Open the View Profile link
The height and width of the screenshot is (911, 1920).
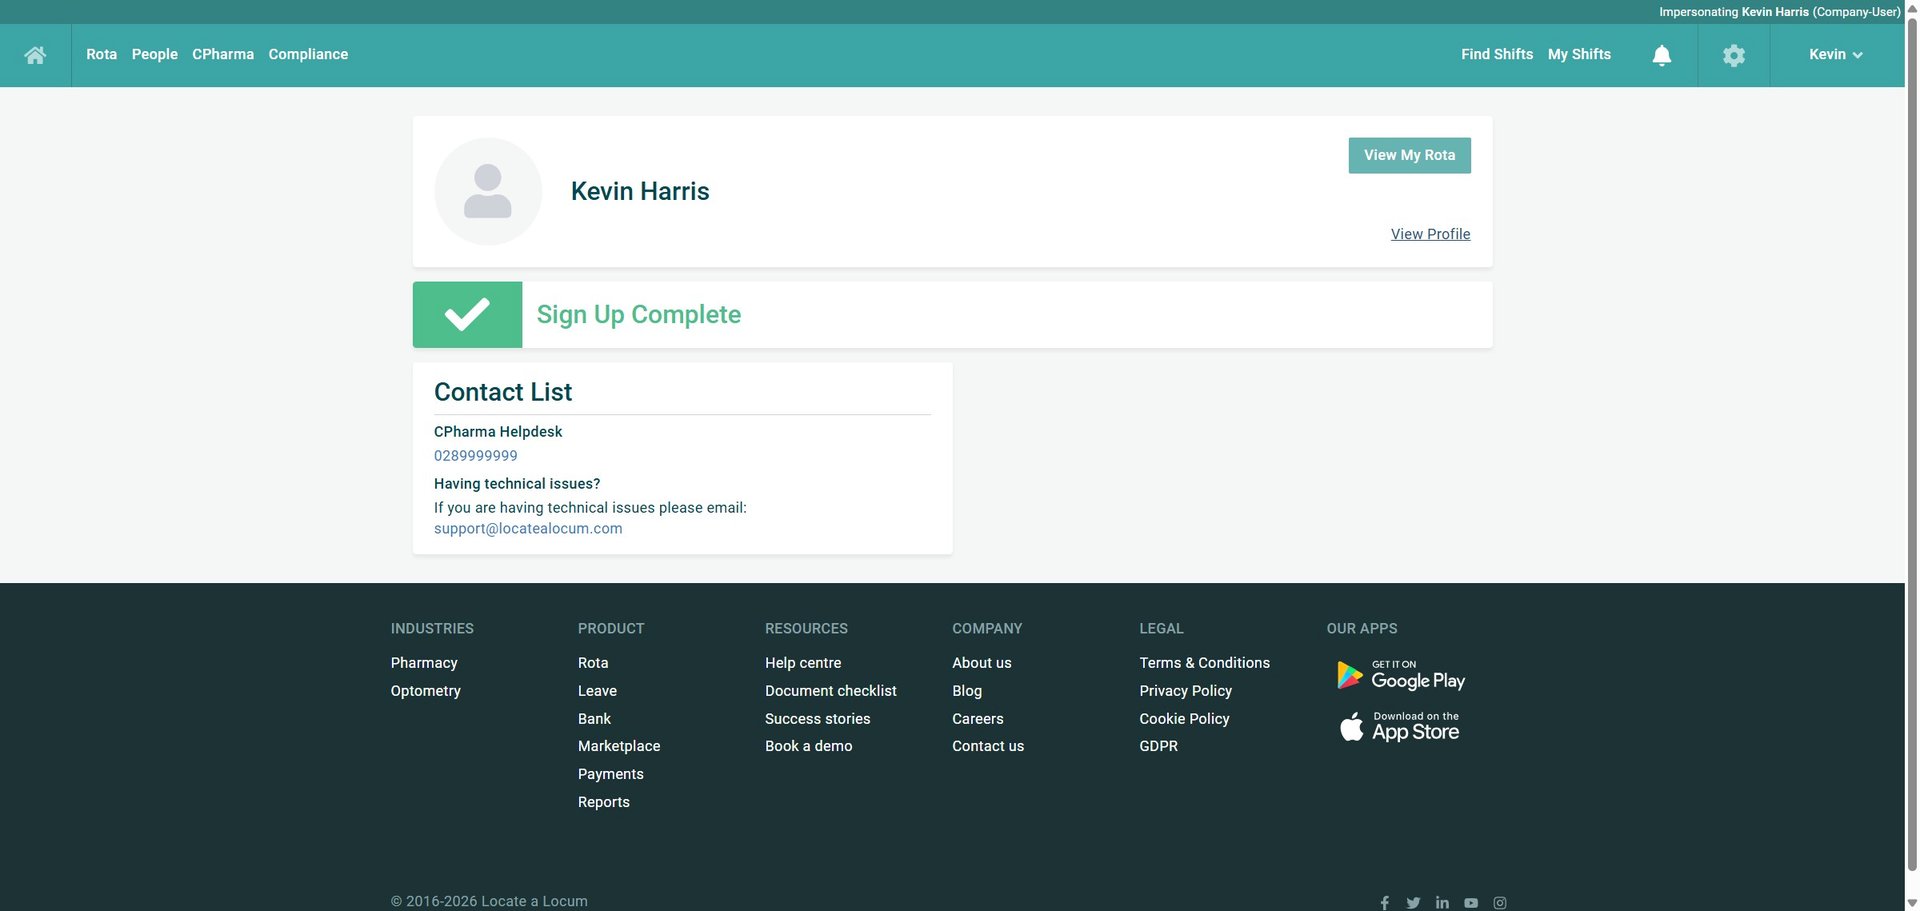[x=1430, y=234]
